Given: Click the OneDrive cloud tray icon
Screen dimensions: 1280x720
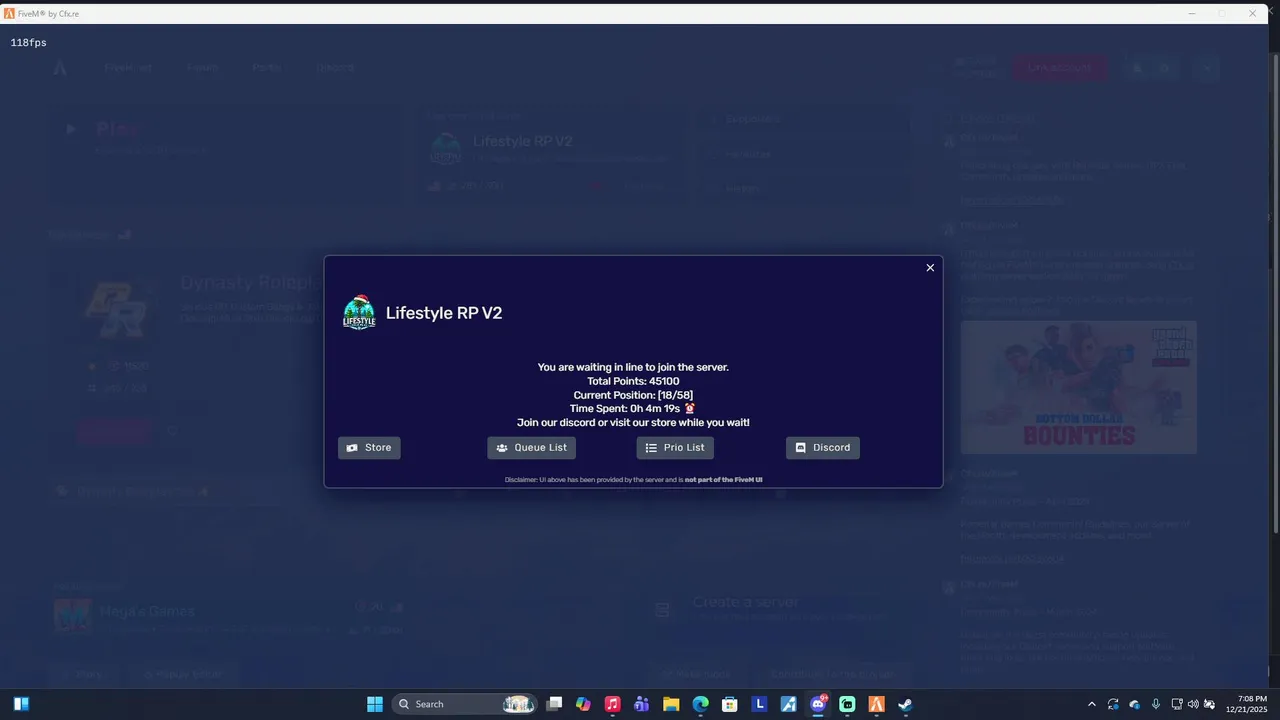Looking at the screenshot, I should [1134, 704].
